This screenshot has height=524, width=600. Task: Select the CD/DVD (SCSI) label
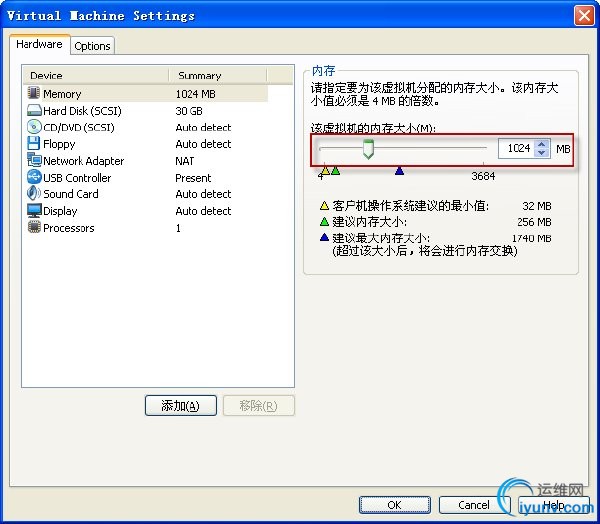79,127
